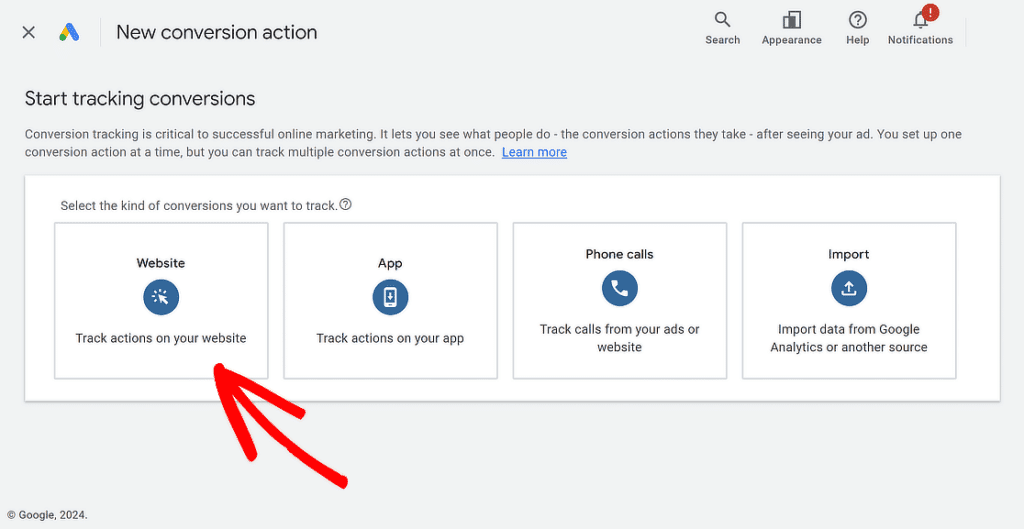Click the App card title
This screenshot has height=529, width=1024.
(x=390, y=263)
